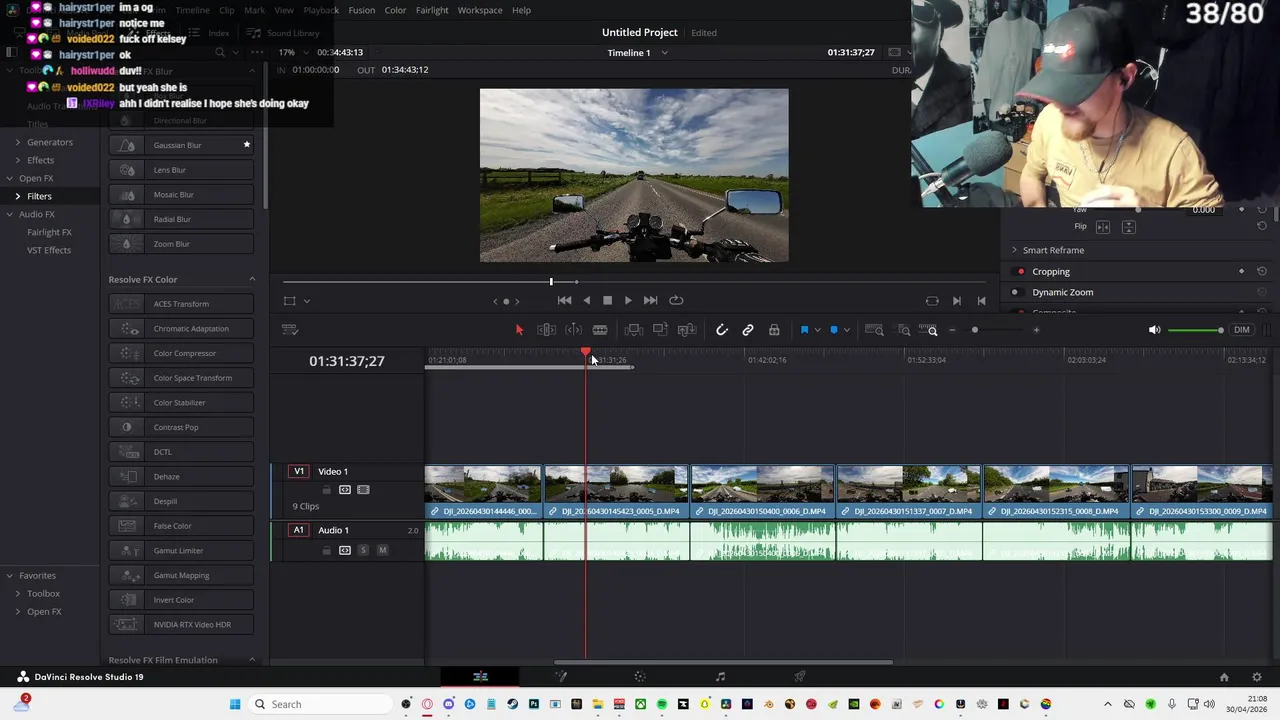Select the Selection Mode arrow tool

tap(519, 330)
